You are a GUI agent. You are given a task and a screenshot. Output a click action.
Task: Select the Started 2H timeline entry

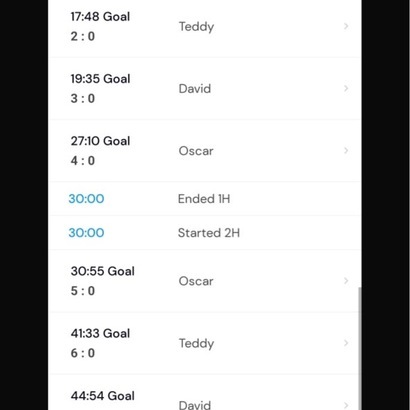(x=205, y=233)
